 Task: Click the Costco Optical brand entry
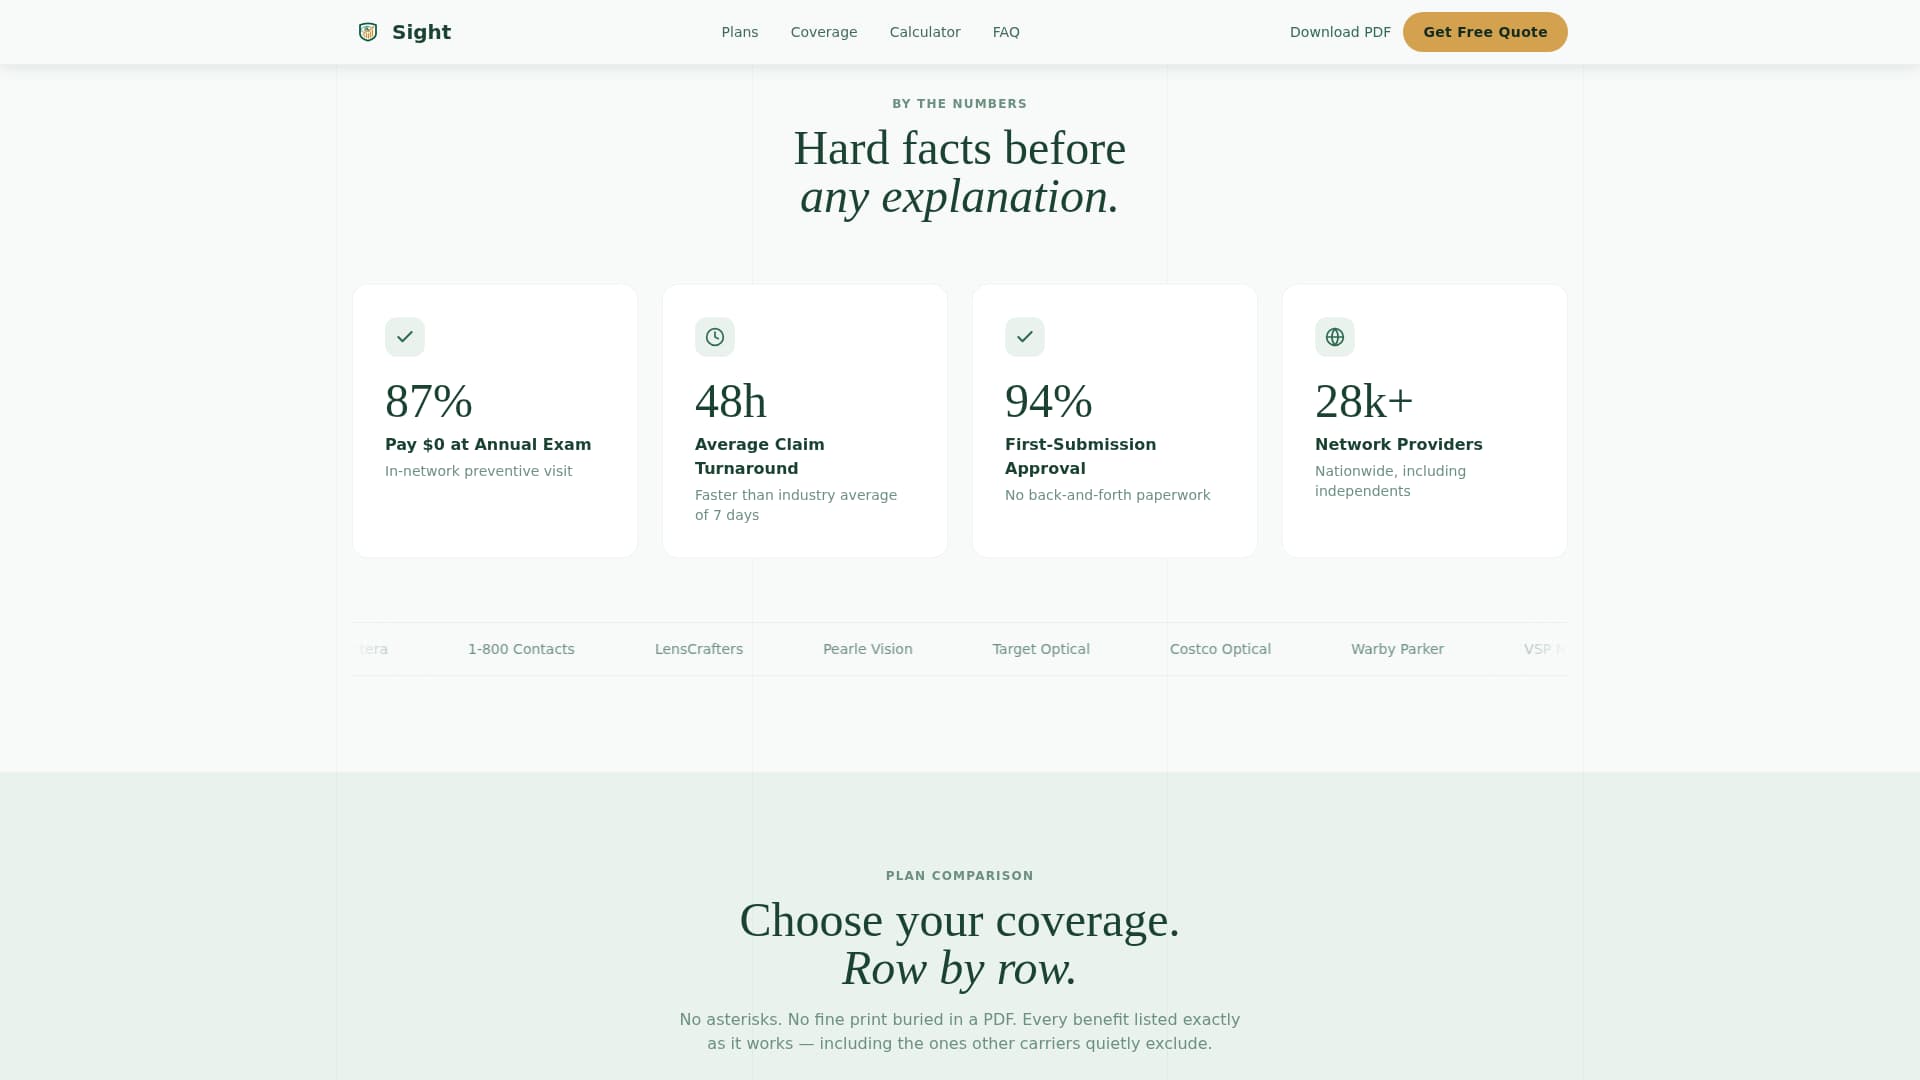[x=1220, y=649]
